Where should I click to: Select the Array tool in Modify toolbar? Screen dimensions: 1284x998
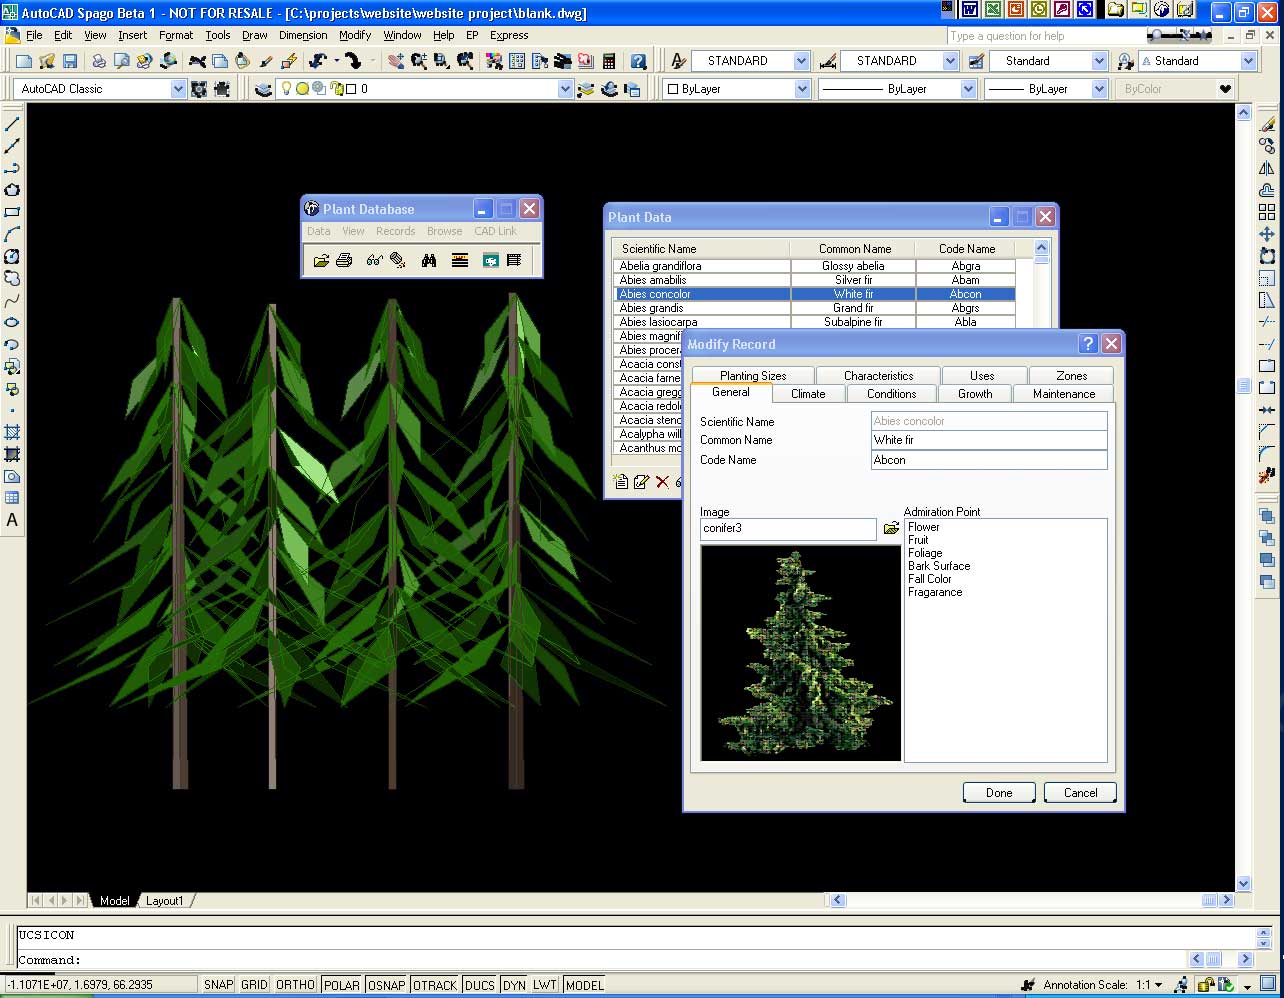pos(1267,212)
